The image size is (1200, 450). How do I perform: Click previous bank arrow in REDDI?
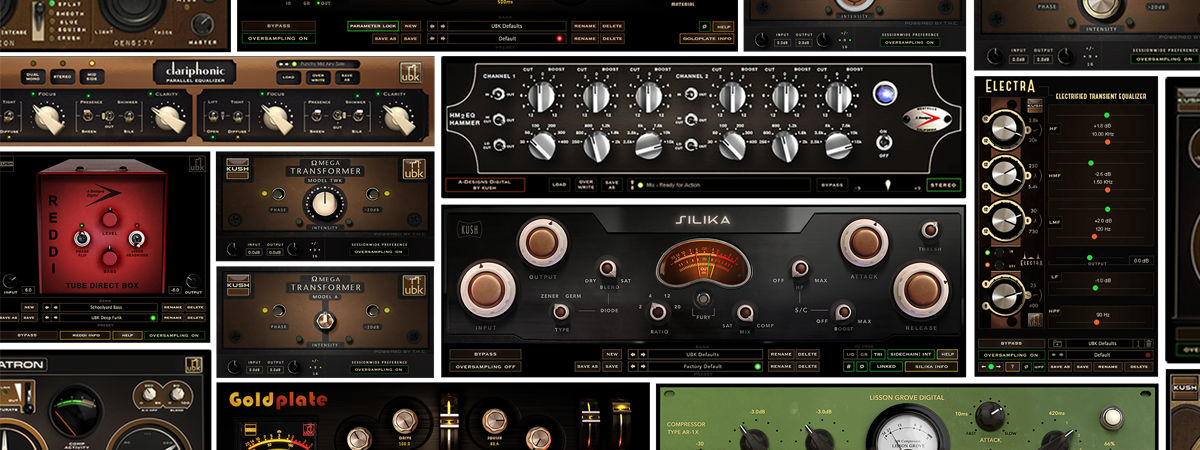tap(47, 307)
